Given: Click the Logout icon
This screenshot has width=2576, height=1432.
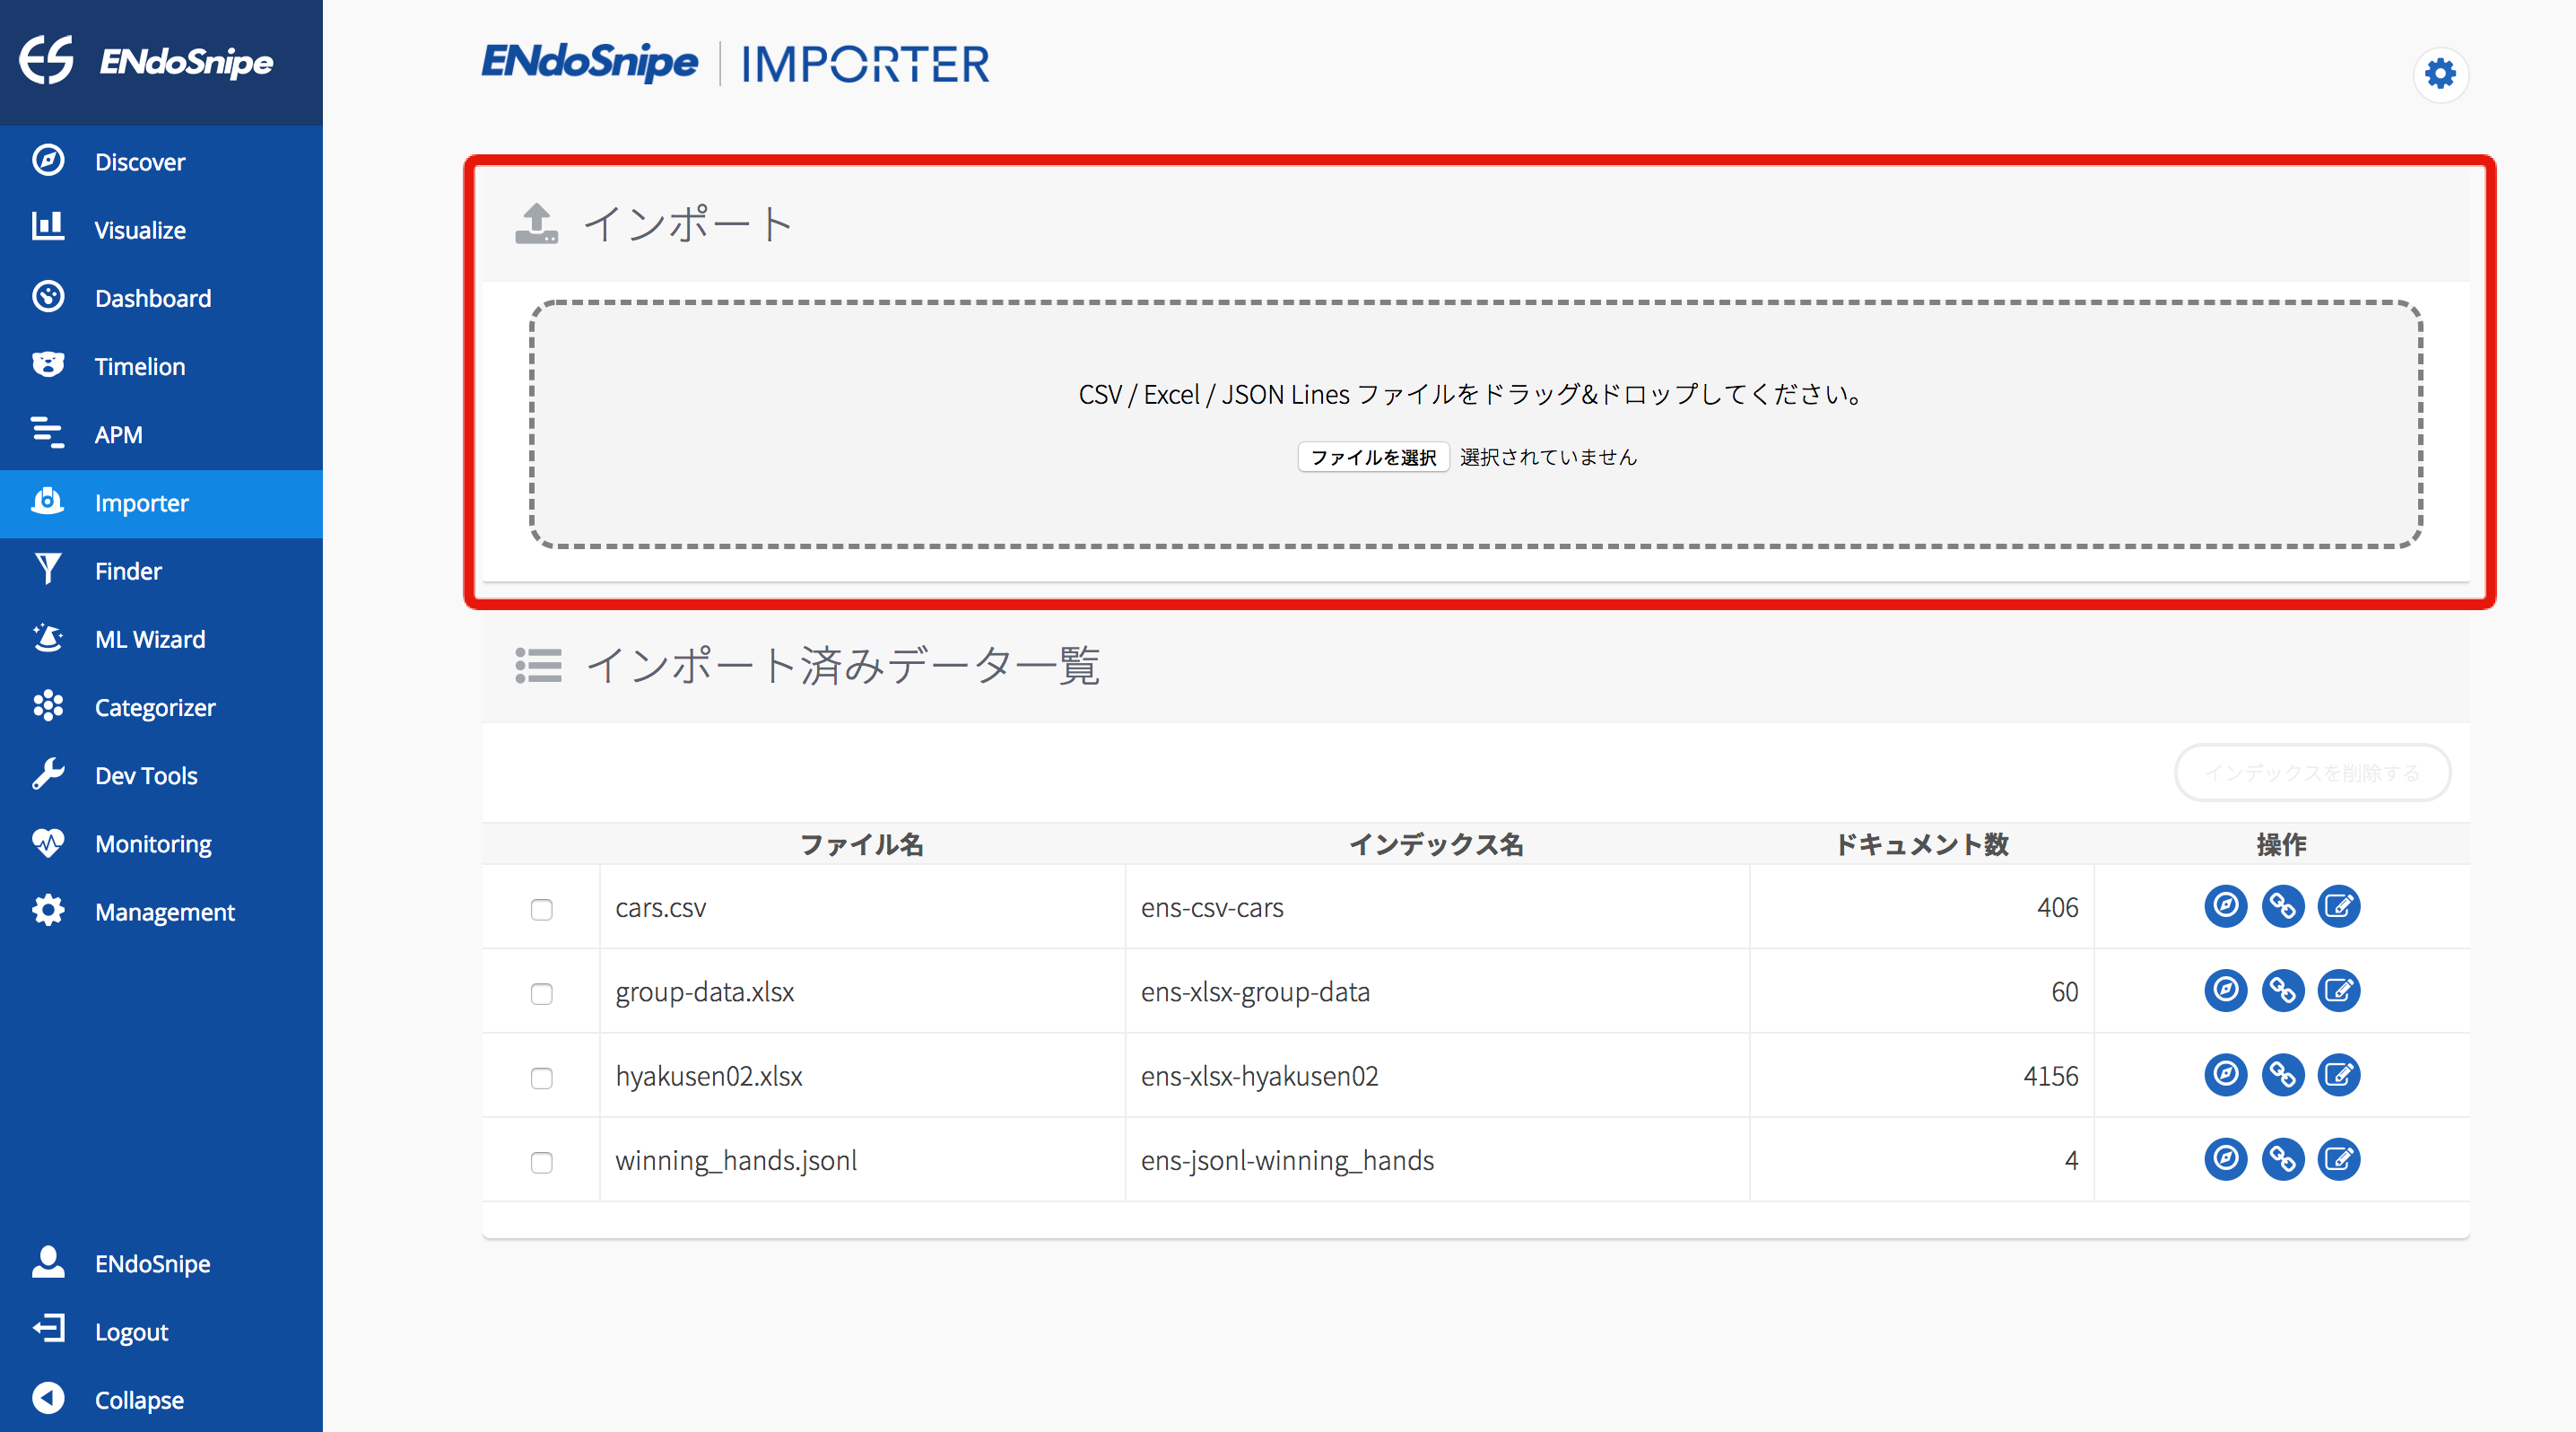Looking at the screenshot, I should tap(48, 1330).
